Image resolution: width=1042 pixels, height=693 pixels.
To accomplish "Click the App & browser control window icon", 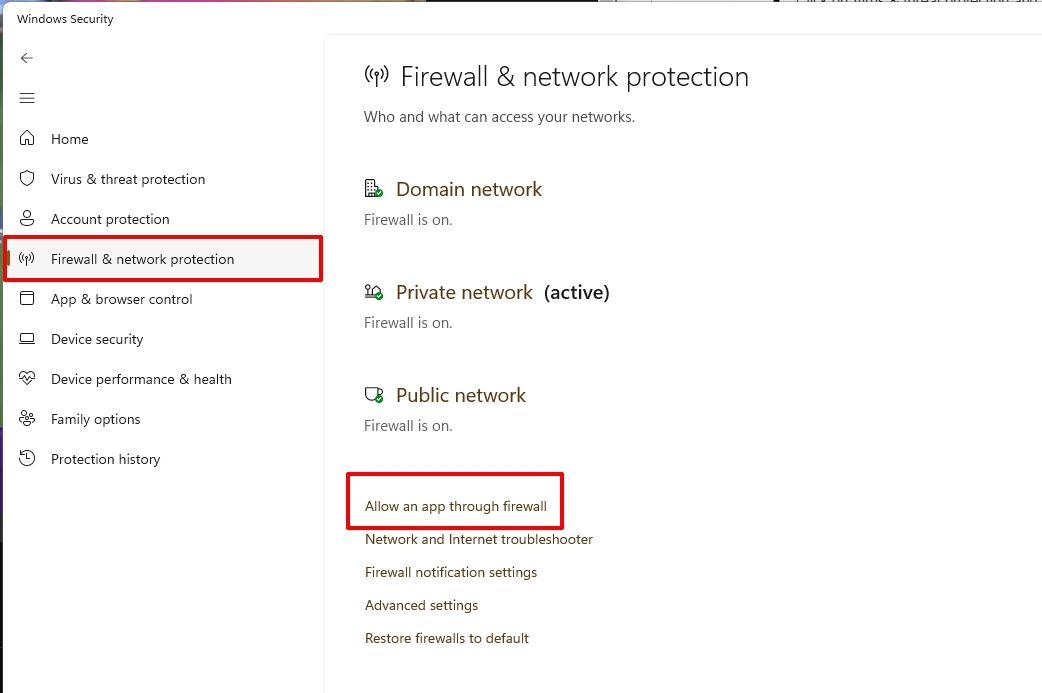I will [27, 298].
